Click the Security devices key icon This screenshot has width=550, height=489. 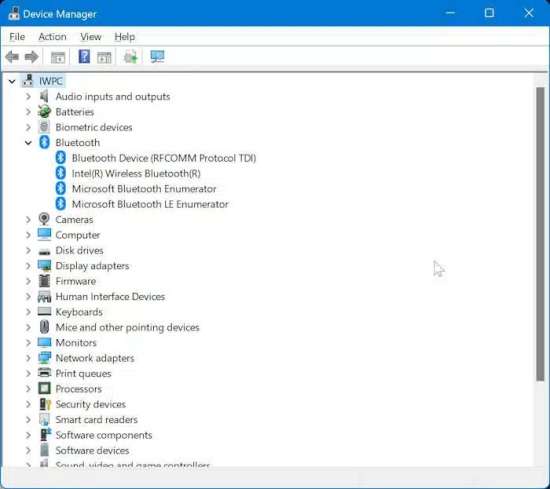click(45, 404)
